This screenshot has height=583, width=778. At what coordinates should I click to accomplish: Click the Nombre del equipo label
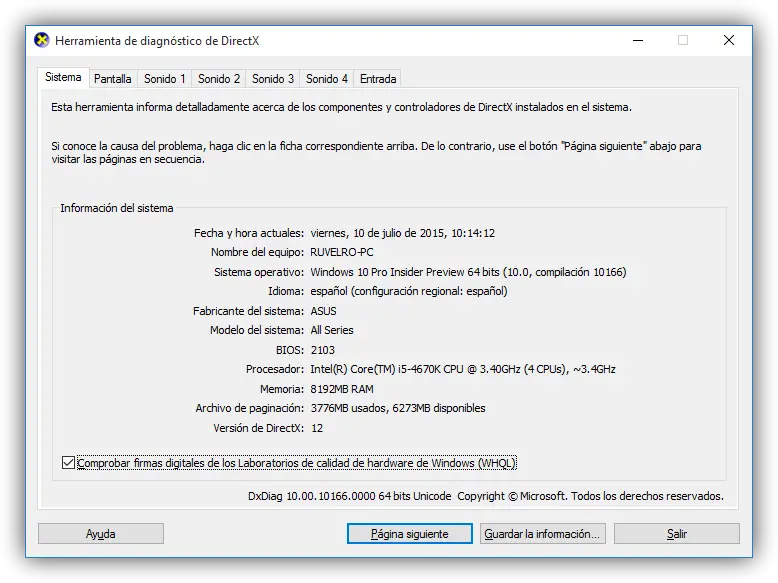pos(258,252)
